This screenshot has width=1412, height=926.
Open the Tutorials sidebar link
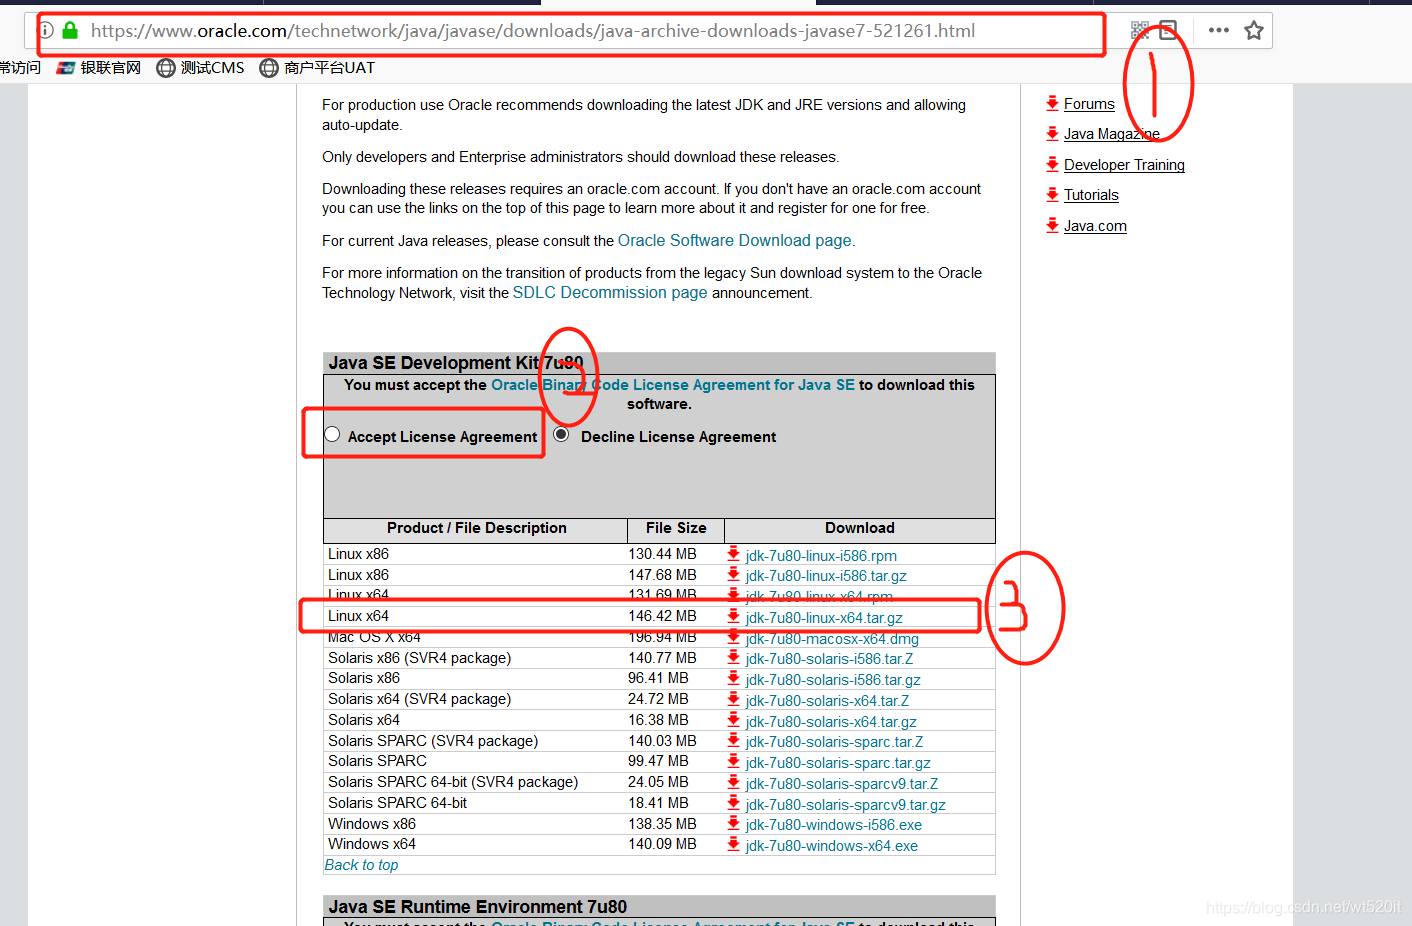click(x=1091, y=195)
